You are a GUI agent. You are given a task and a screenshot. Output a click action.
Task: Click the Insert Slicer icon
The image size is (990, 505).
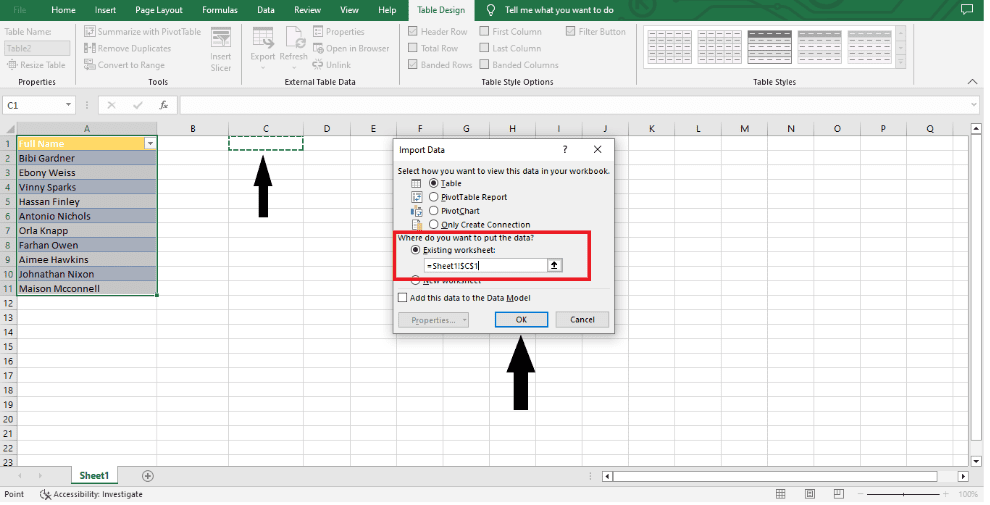pos(220,38)
